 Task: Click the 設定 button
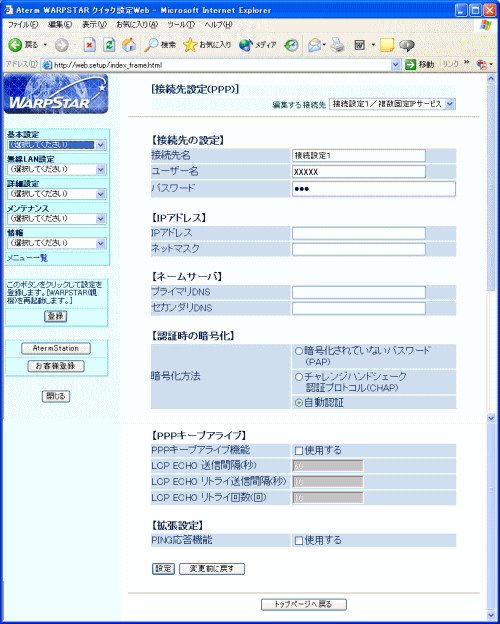pos(163,569)
